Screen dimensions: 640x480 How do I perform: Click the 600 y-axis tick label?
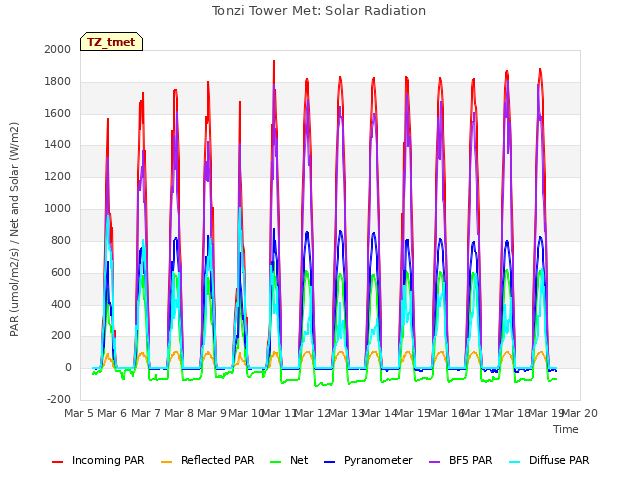click(x=61, y=272)
